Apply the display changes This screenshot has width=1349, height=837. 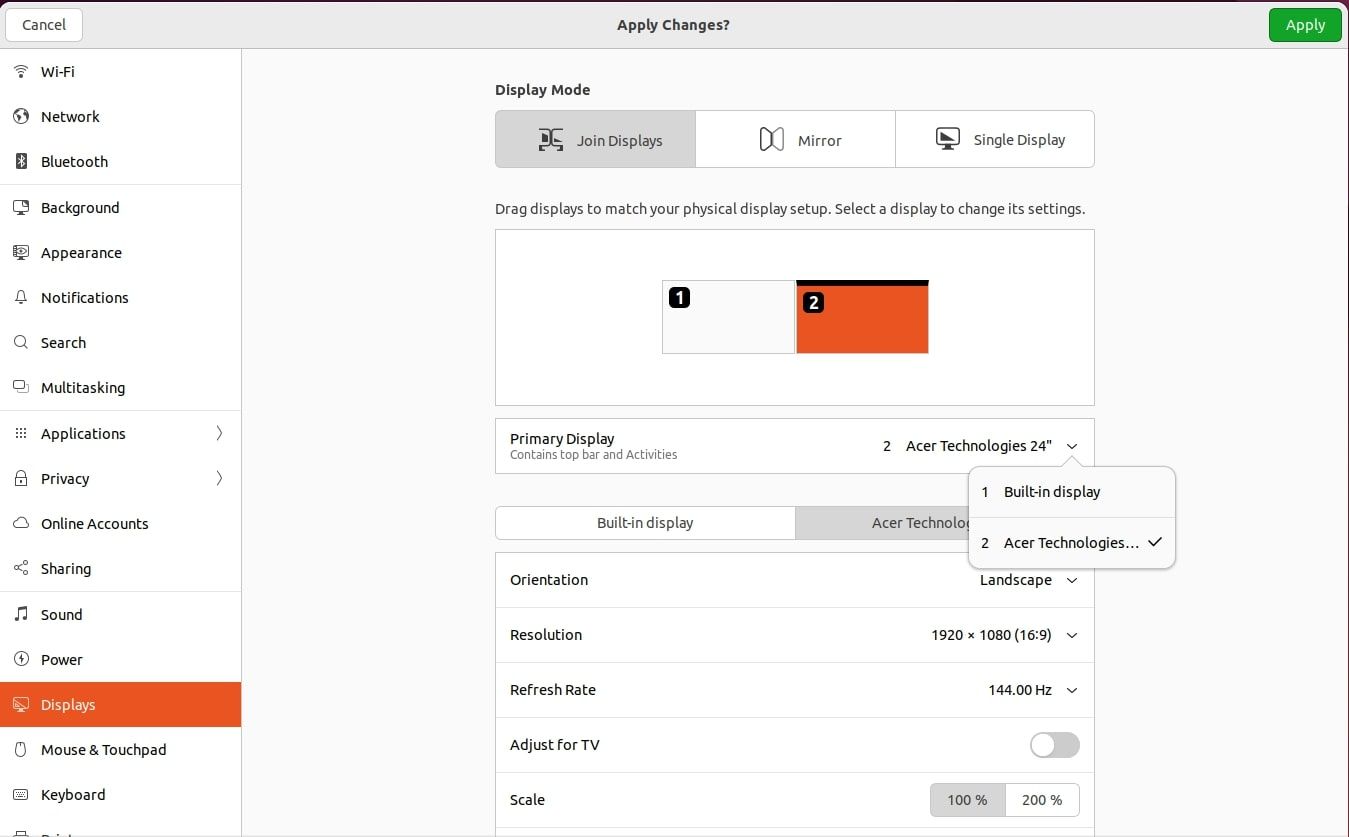click(1304, 24)
